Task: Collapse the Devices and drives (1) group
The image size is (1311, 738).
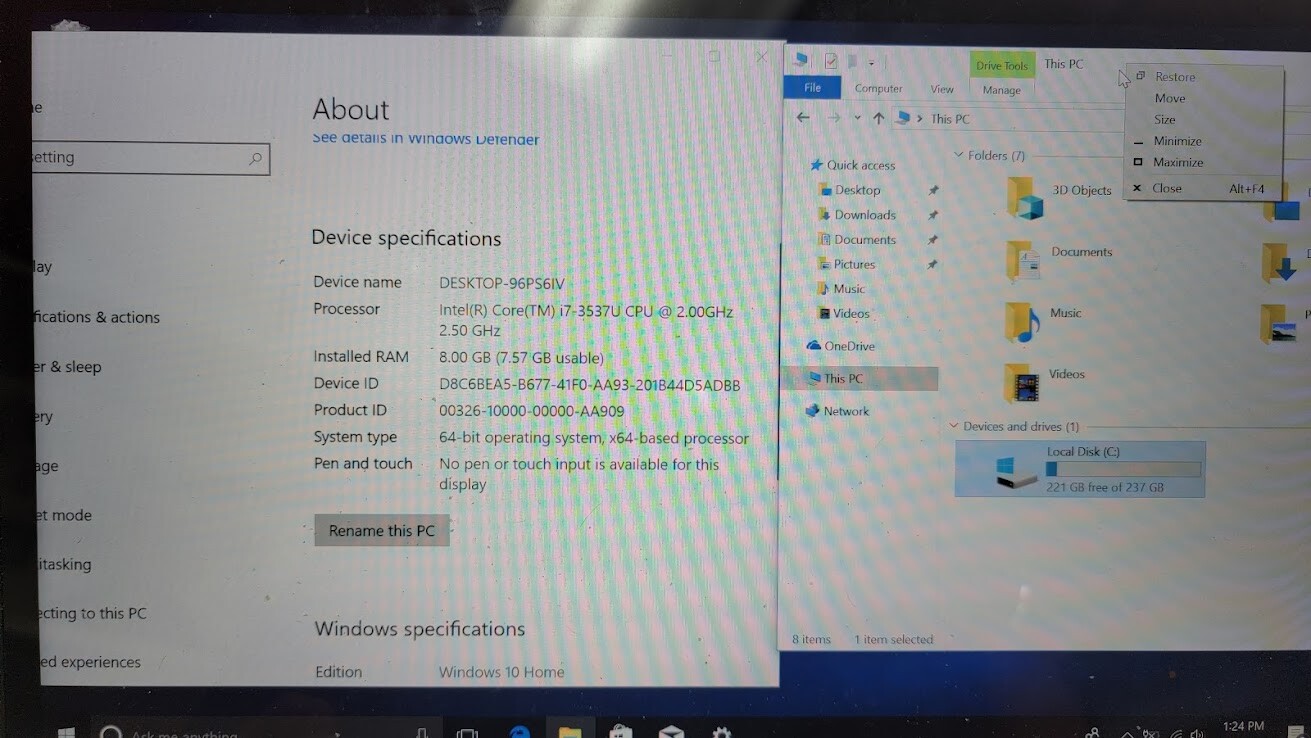Action: click(954, 426)
